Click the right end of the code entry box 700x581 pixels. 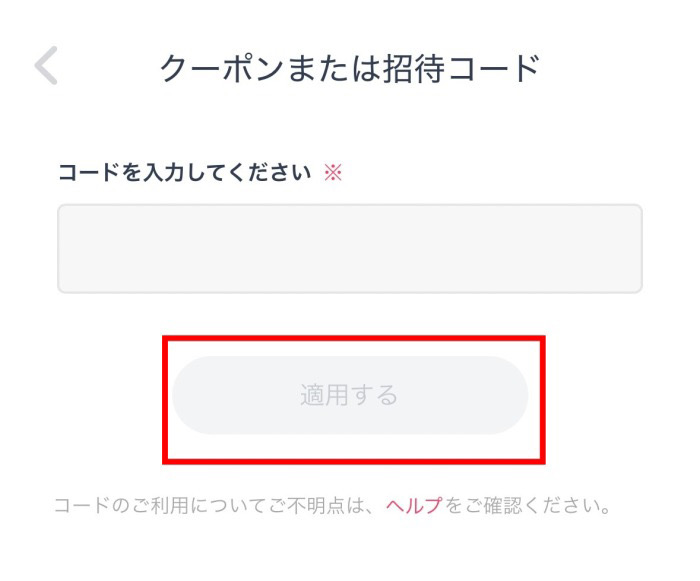(625, 249)
